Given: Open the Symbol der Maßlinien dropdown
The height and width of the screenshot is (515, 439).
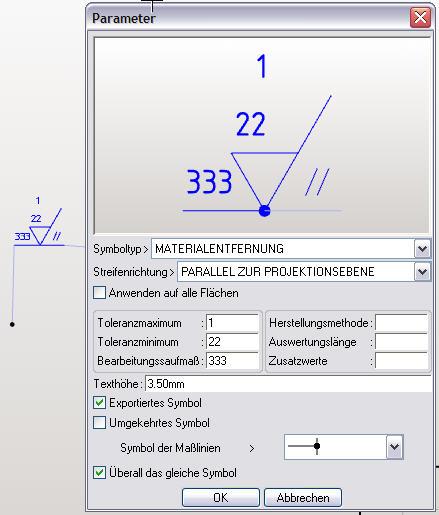Looking at the screenshot, I should 395,447.
